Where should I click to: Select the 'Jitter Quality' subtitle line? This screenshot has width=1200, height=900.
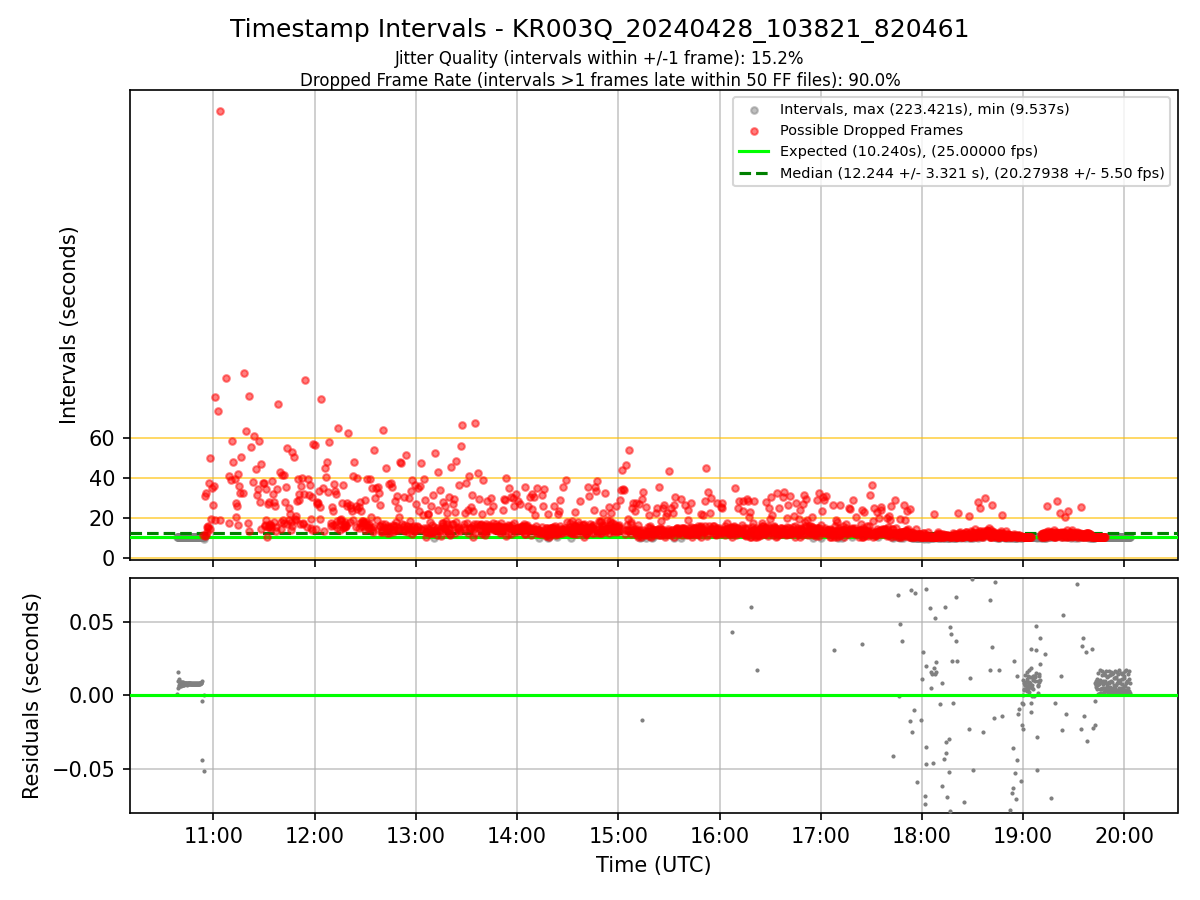pos(599,58)
